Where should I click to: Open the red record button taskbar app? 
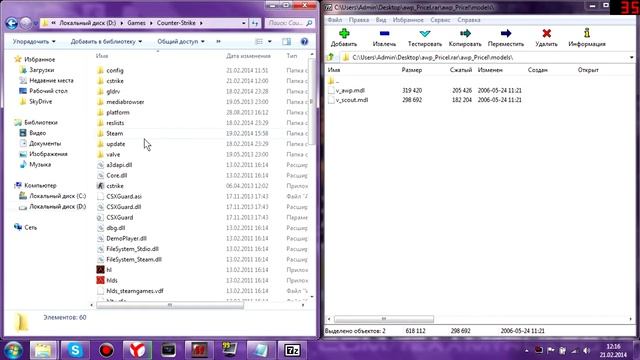106,350
